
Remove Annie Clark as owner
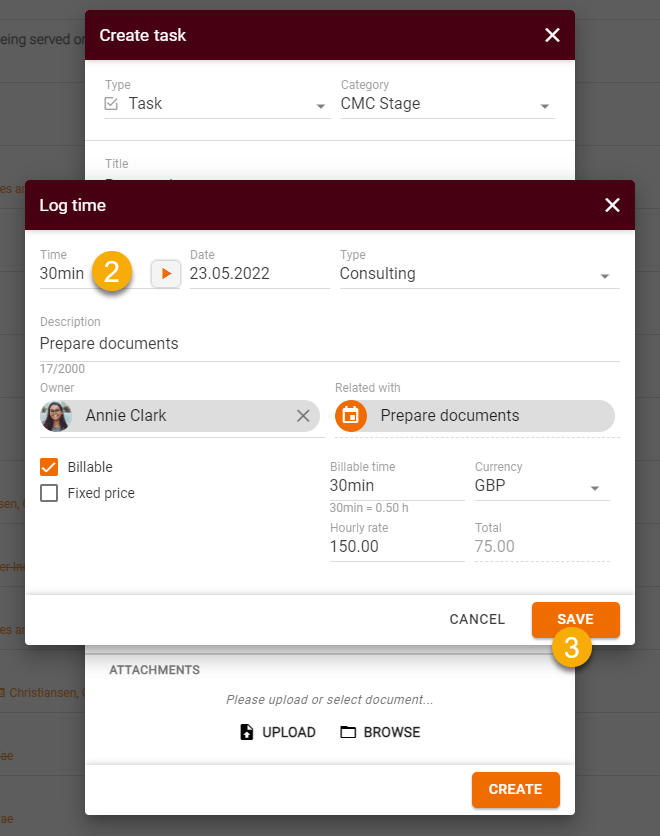[303, 416]
